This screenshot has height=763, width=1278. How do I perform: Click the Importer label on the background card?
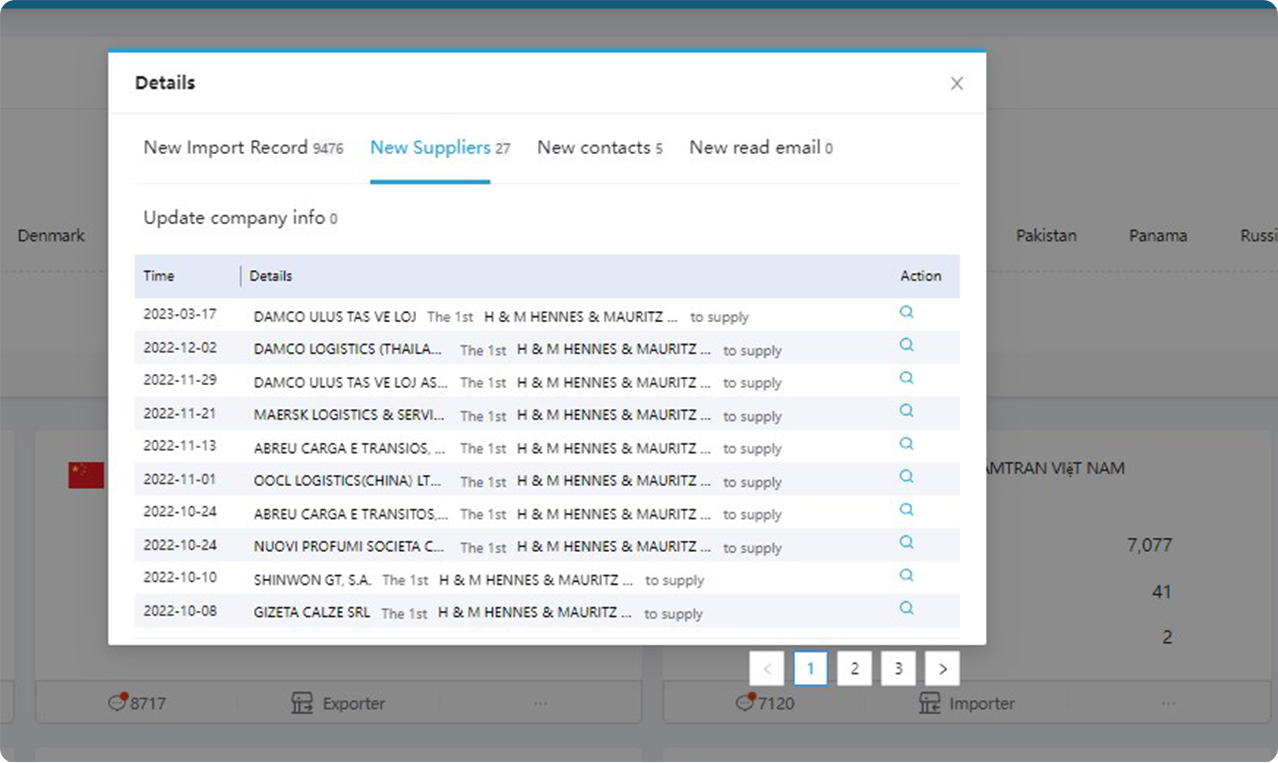982,704
